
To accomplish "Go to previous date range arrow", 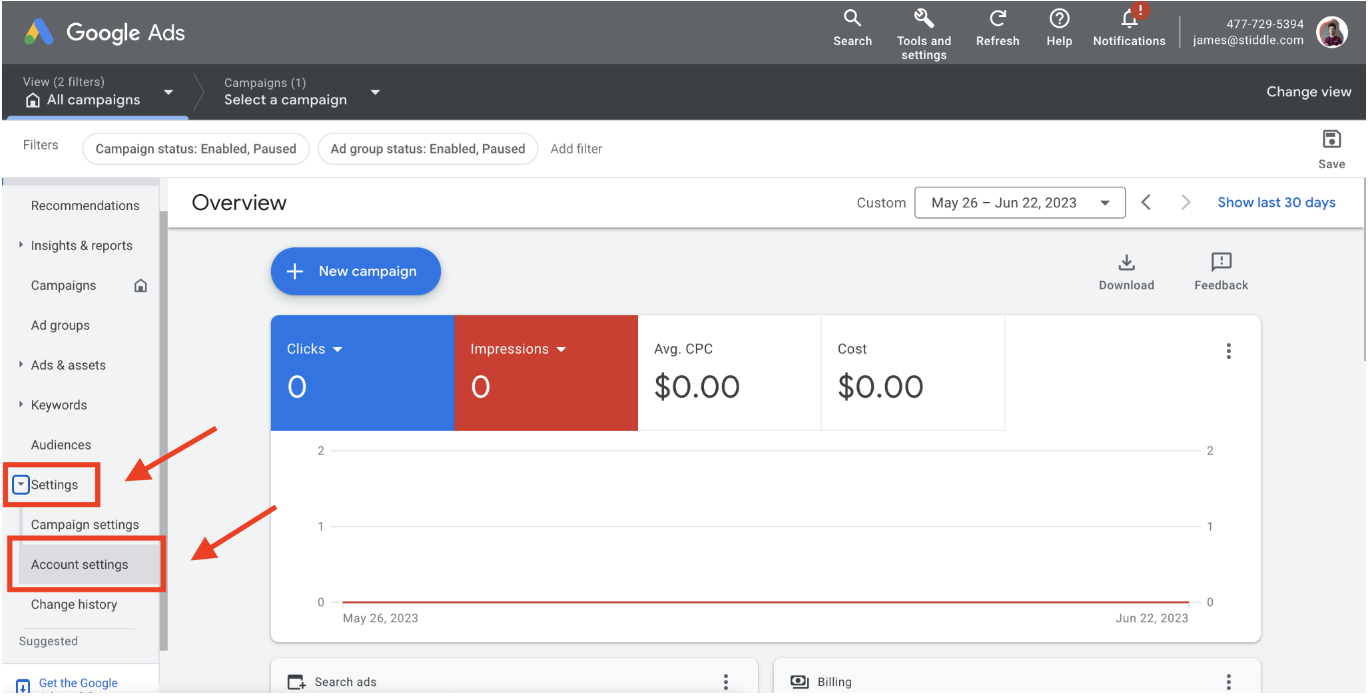I will tap(1146, 202).
